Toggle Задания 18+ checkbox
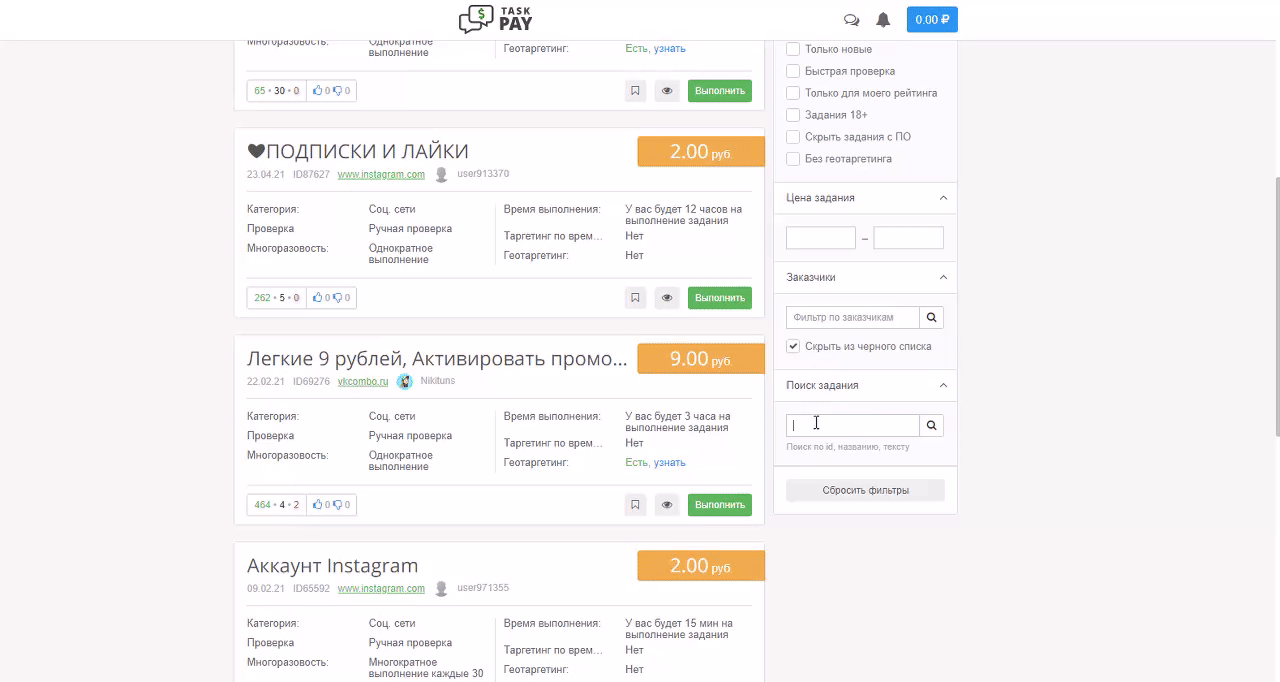This screenshot has width=1280, height=682. click(x=793, y=115)
